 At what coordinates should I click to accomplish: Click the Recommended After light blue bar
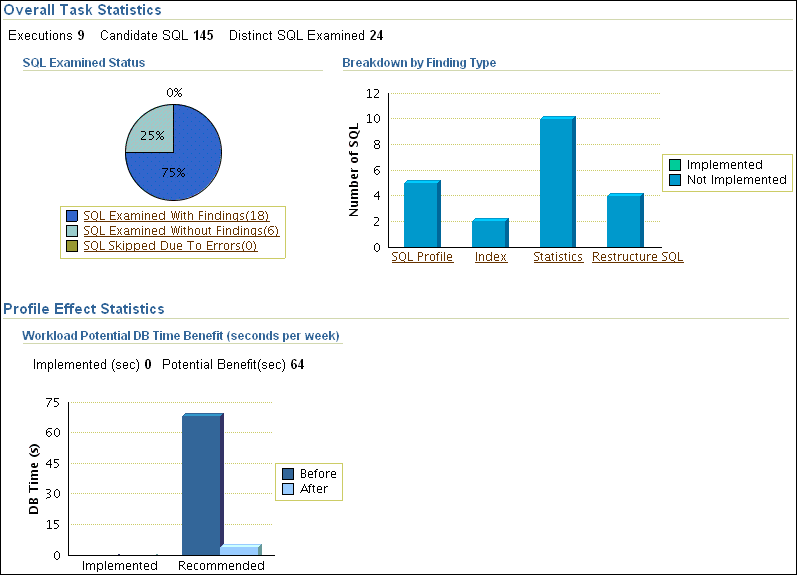point(239,550)
